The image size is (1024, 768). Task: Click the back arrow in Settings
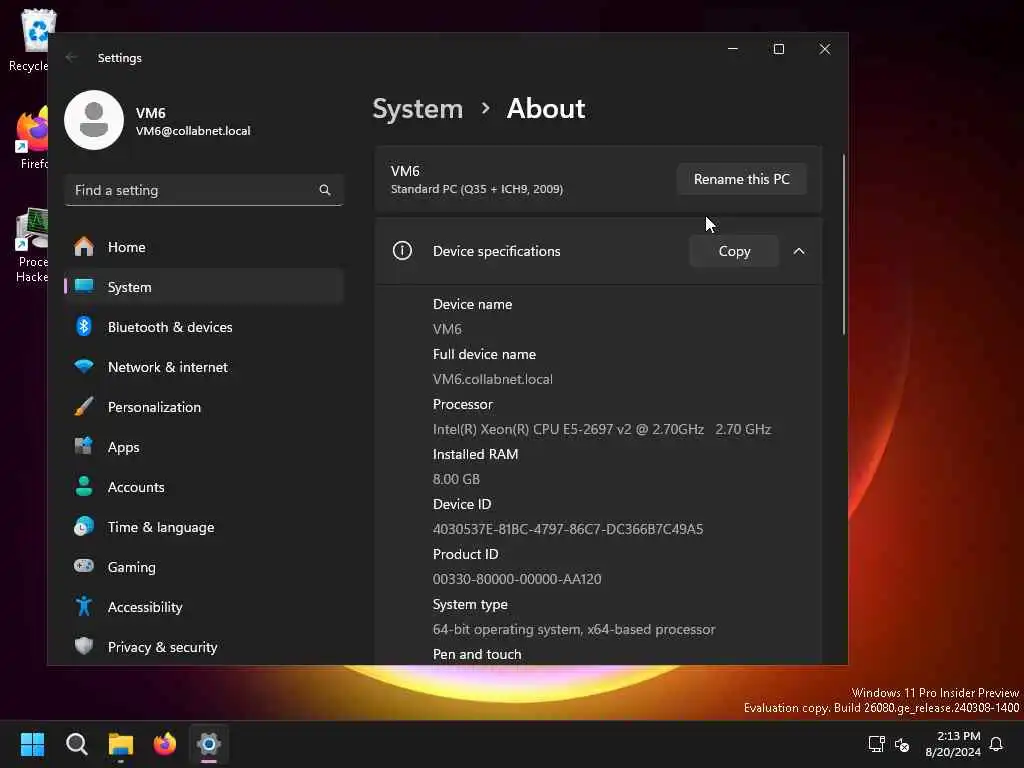71,57
